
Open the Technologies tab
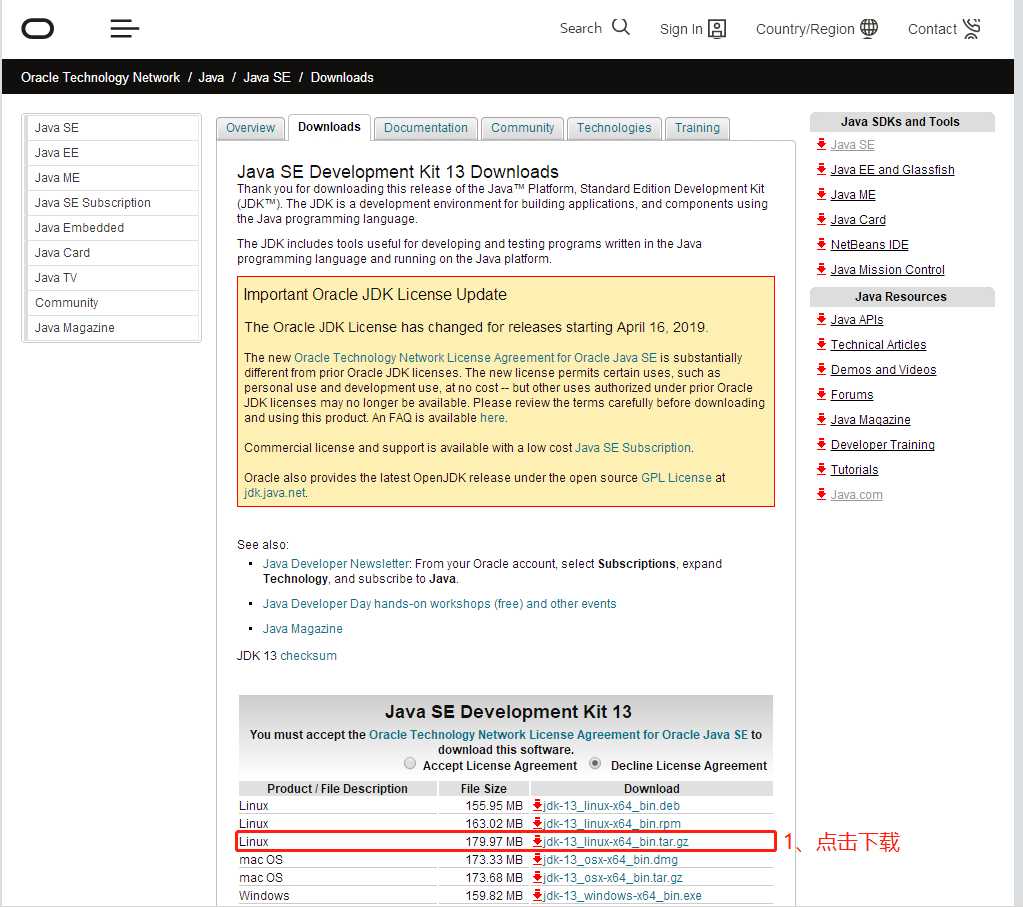click(x=614, y=128)
